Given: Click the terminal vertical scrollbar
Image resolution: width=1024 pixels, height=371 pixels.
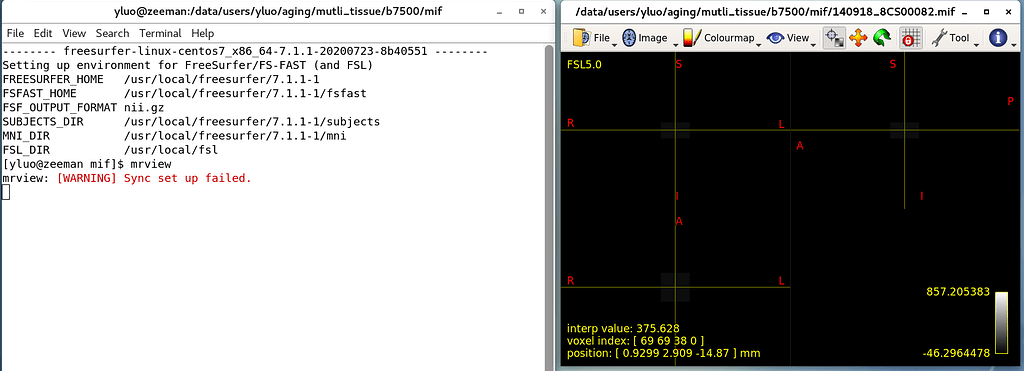Looking at the screenshot, I should (549, 208).
